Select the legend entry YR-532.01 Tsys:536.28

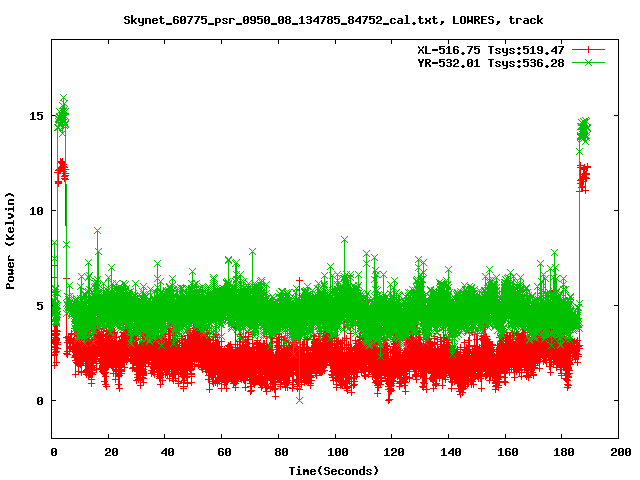(490, 63)
